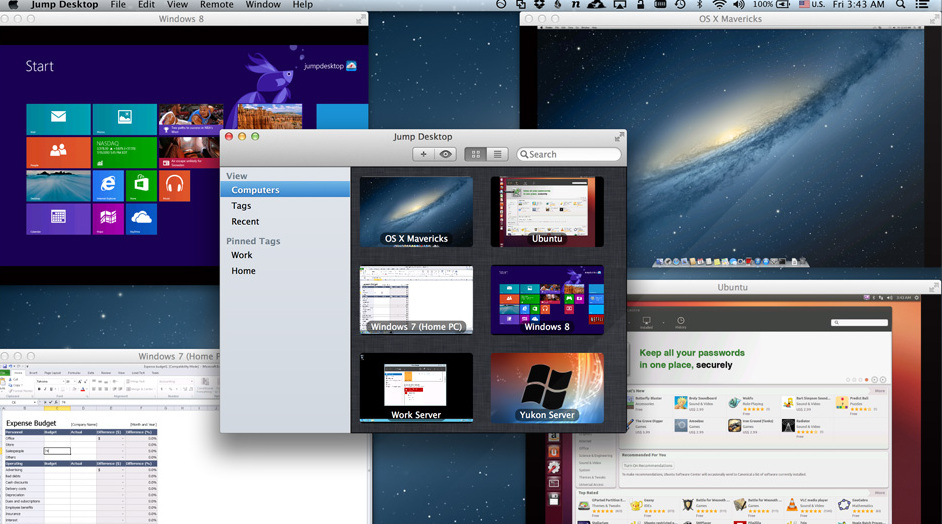Select Tags in the View sidebar

tap(241, 206)
